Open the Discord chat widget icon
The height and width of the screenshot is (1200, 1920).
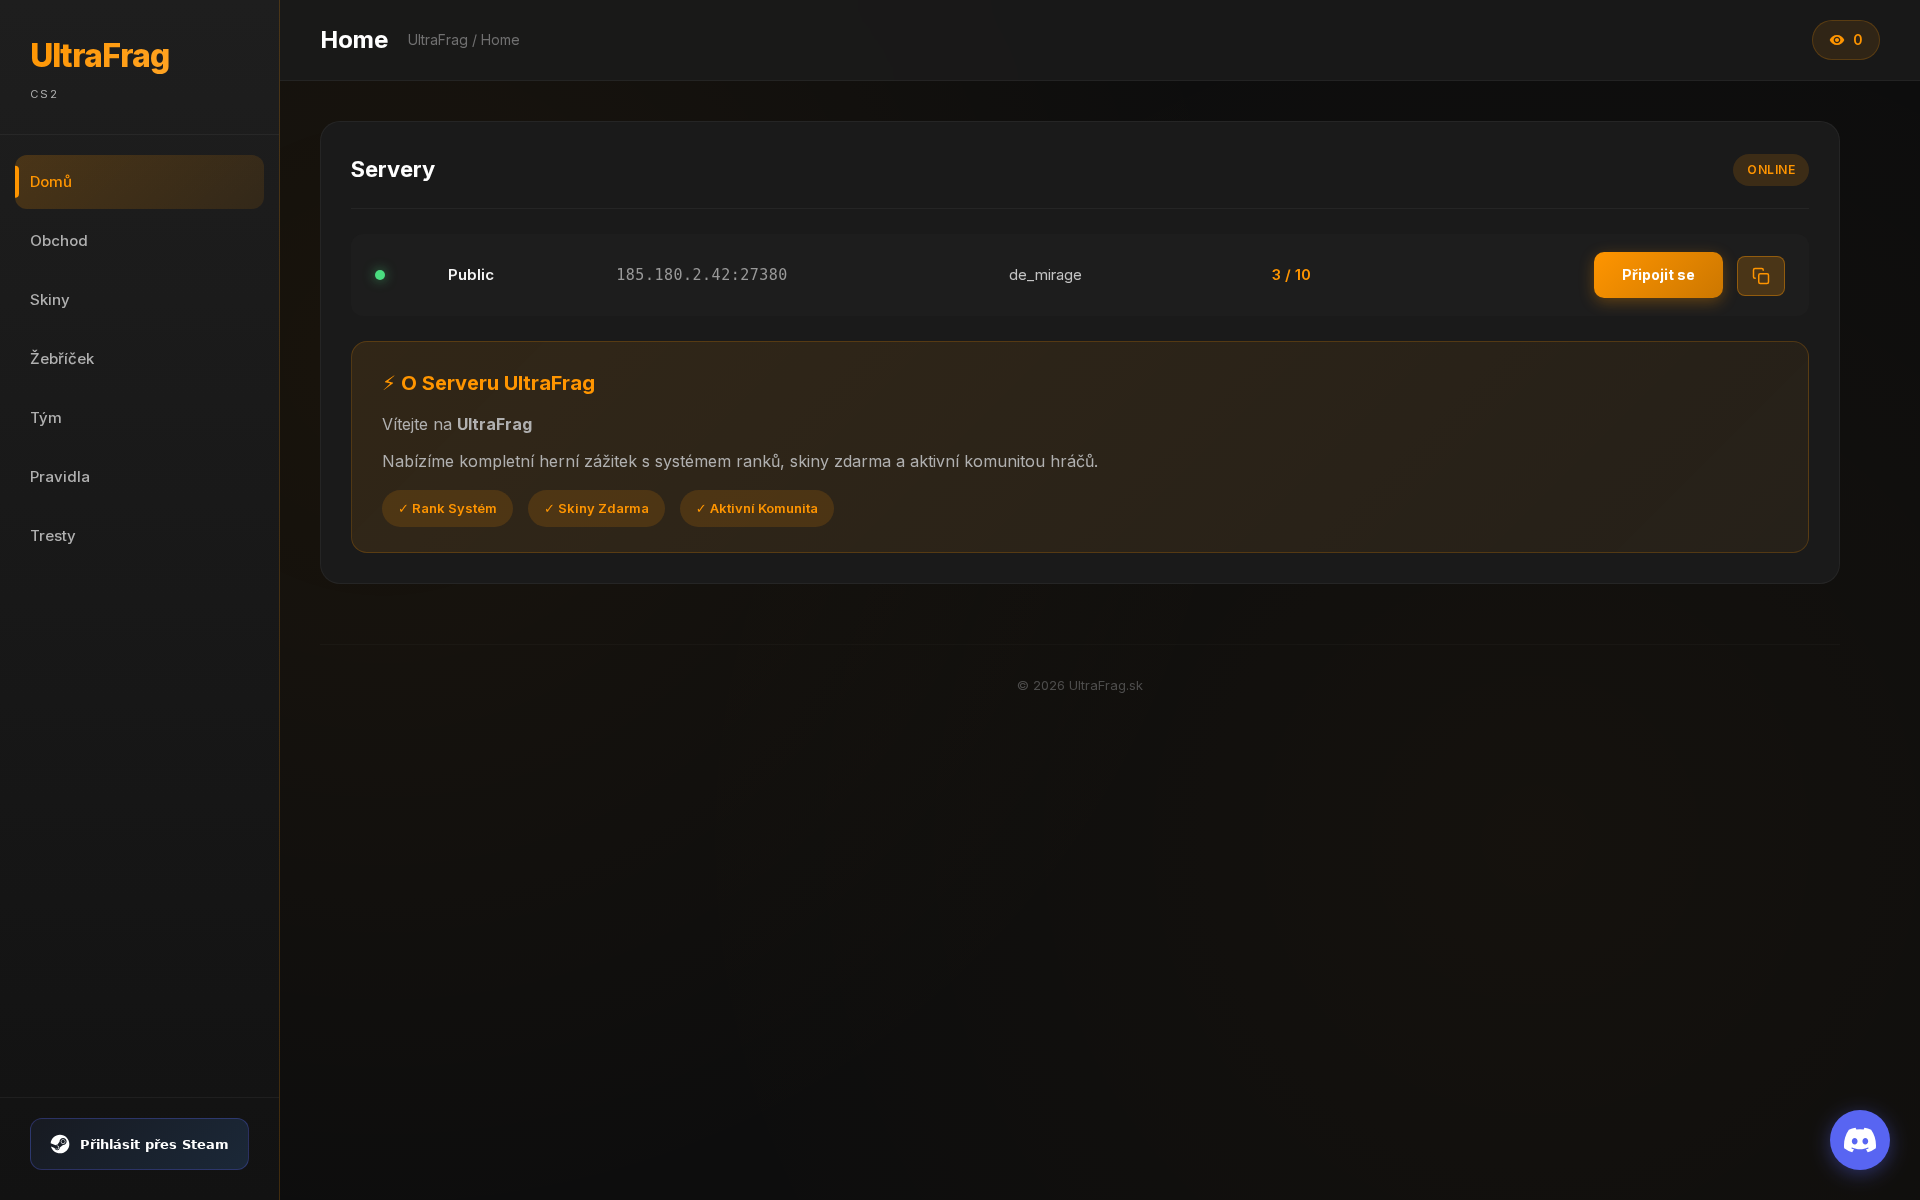1859,1139
